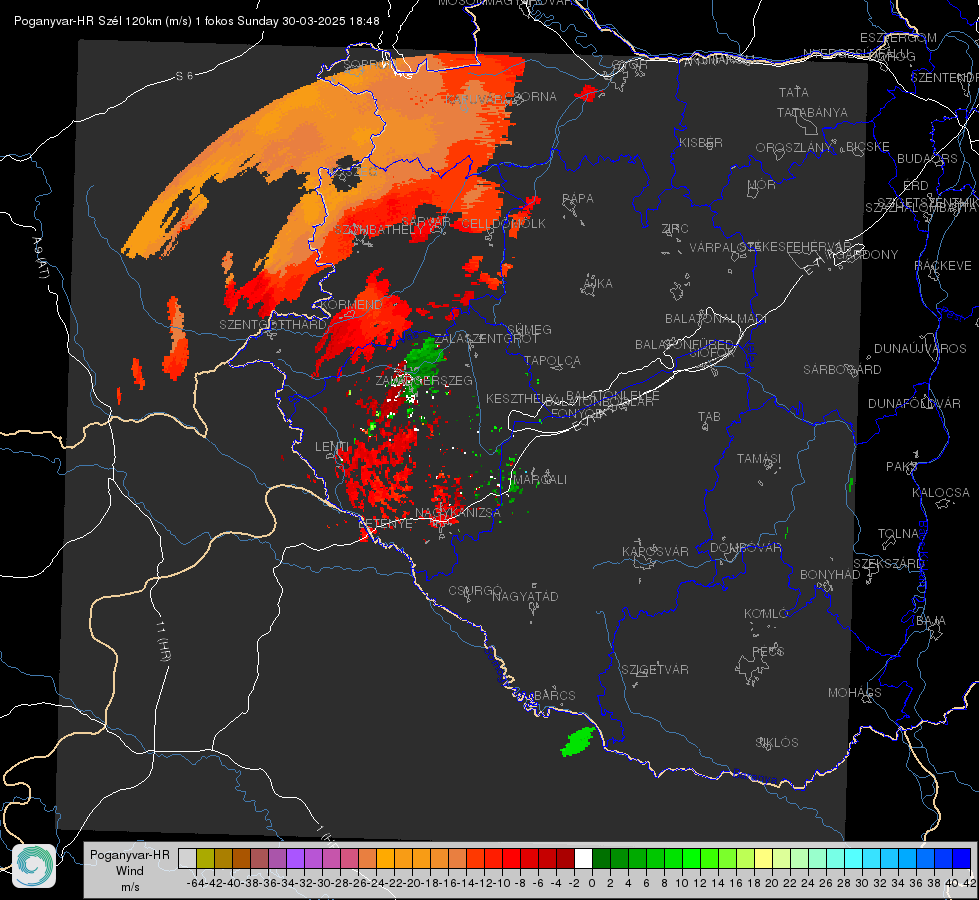The width and height of the screenshot is (979, 900).
Task: Select the white swatch in the wind legend
Action: (583, 858)
